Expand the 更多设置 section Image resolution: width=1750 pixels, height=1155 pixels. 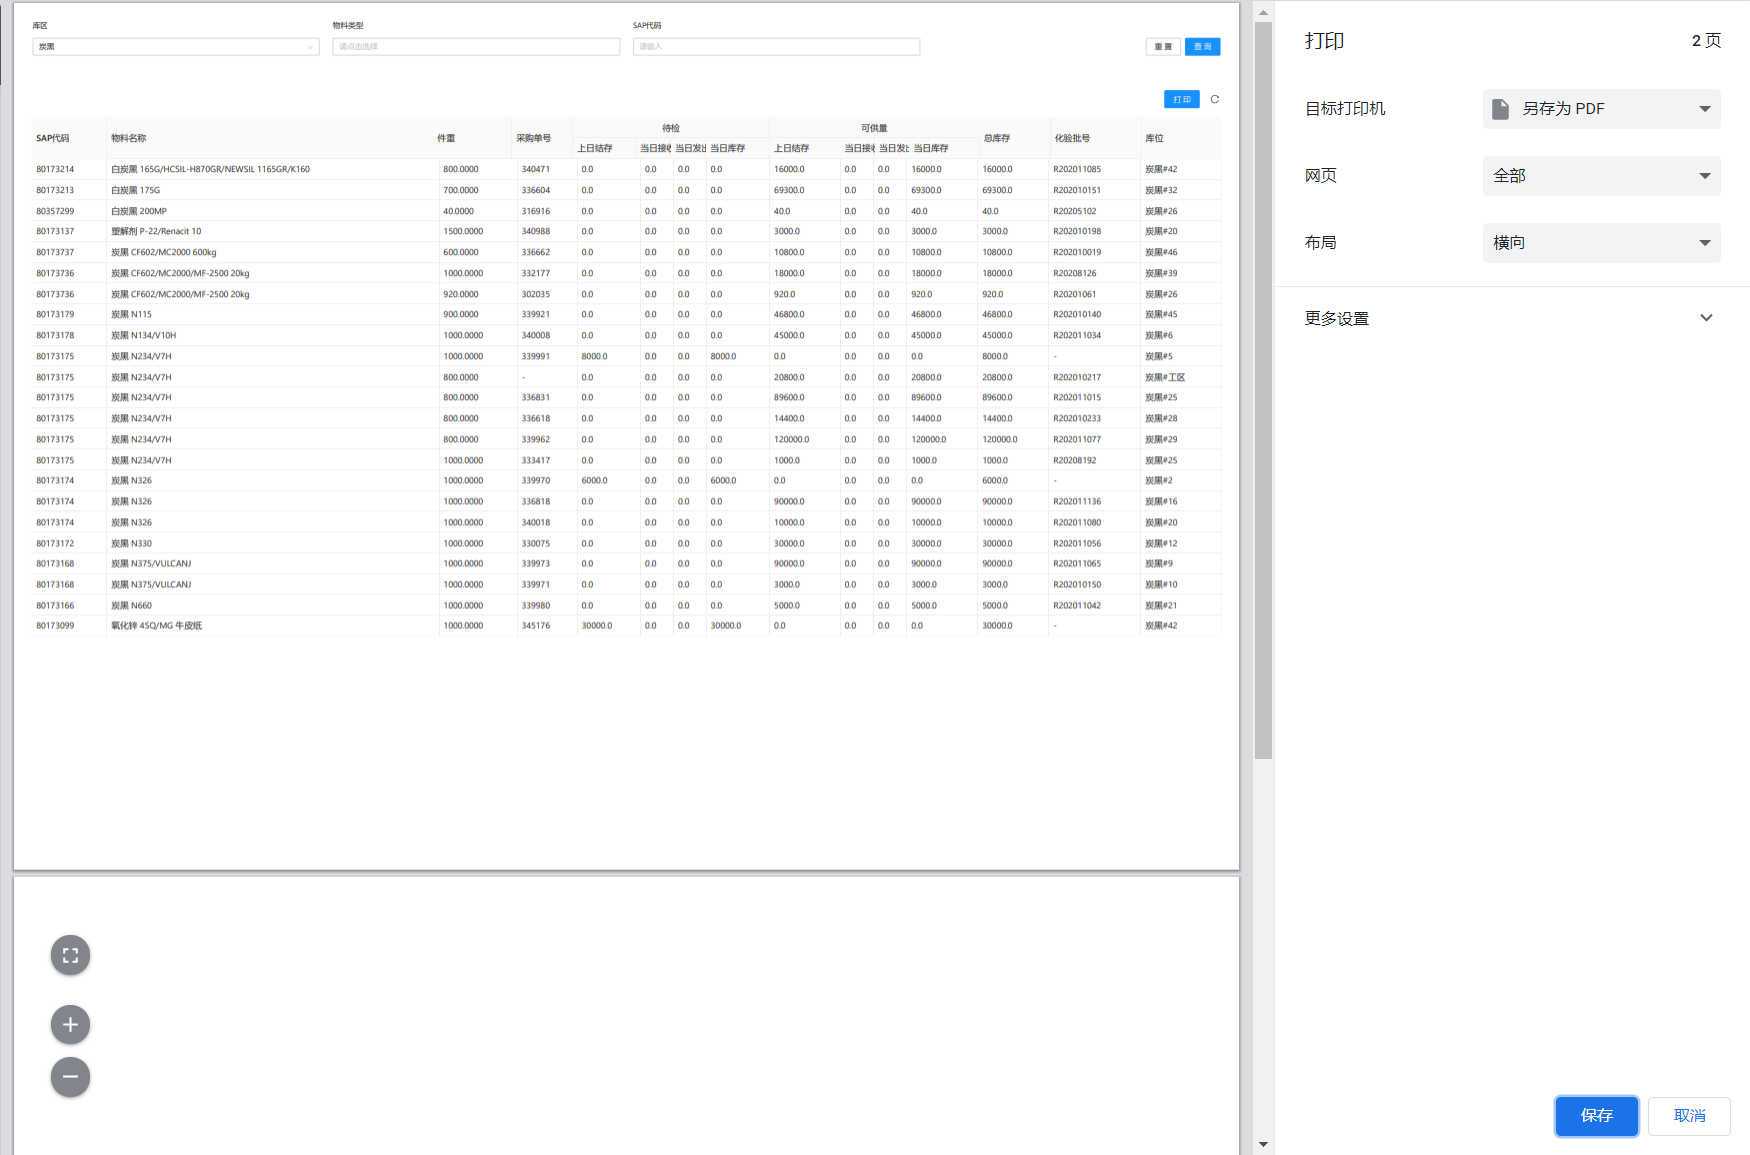click(x=1512, y=318)
